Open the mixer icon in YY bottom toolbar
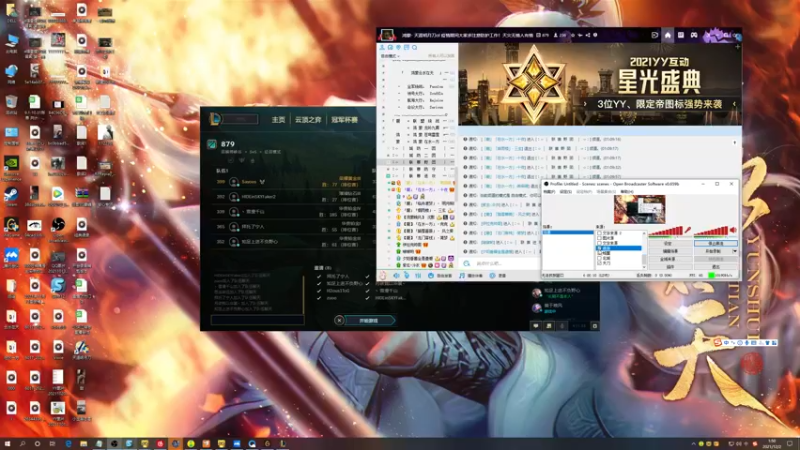Screen dimensions: 800x450 point(418,275)
